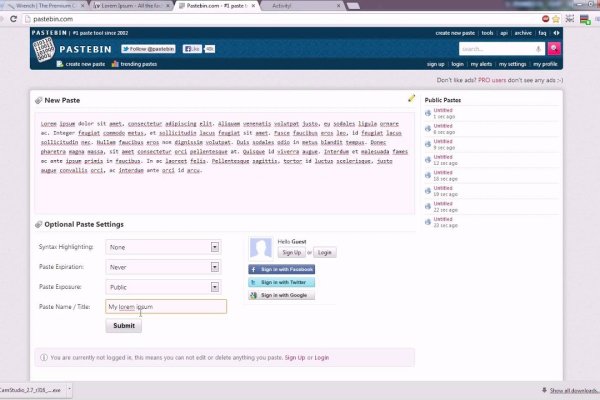Open the Paste Exposure dropdown
This screenshot has width=600, height=400.
[163, 287]
